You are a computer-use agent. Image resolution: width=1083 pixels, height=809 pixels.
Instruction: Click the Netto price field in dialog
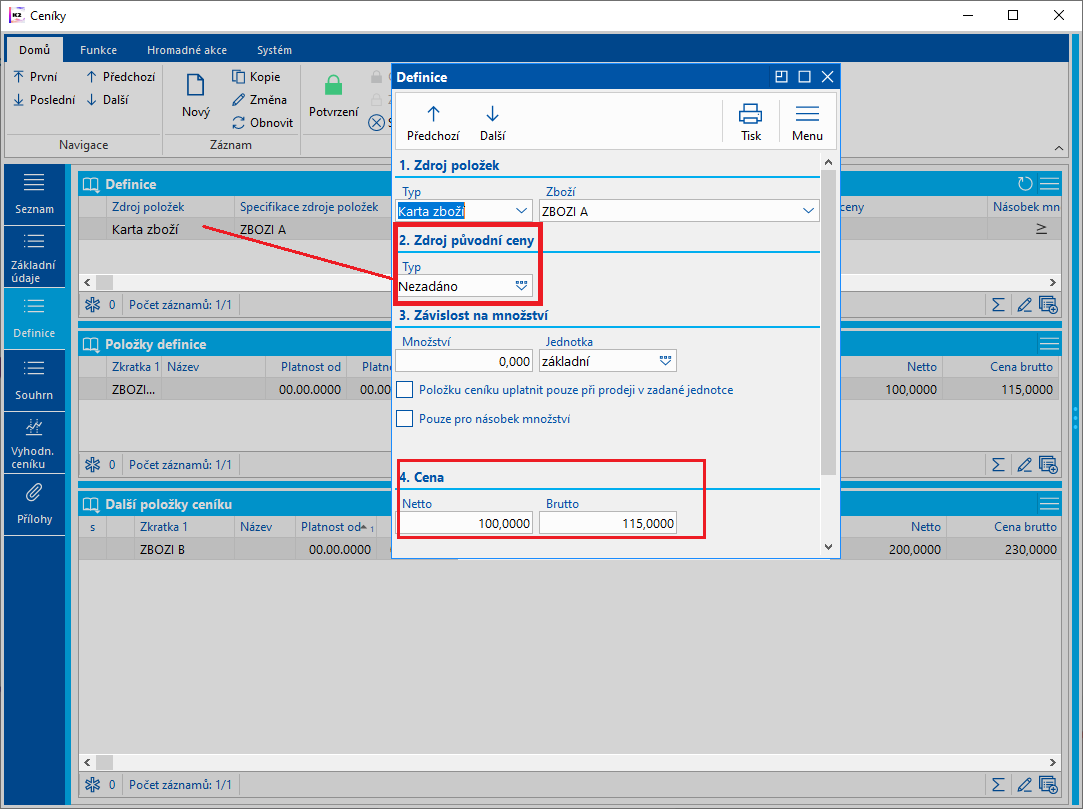466,523
